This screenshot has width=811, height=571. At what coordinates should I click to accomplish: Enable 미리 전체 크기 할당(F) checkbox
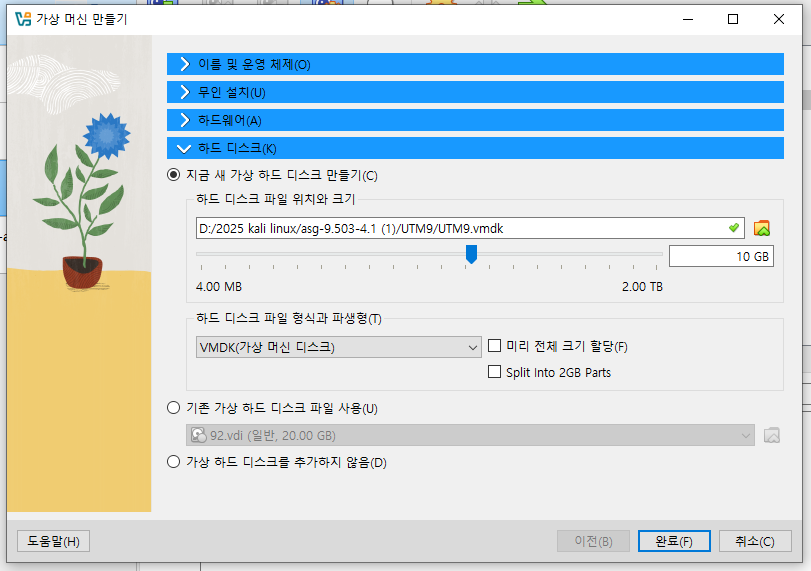pyautogui.click(x=494, y=345)
